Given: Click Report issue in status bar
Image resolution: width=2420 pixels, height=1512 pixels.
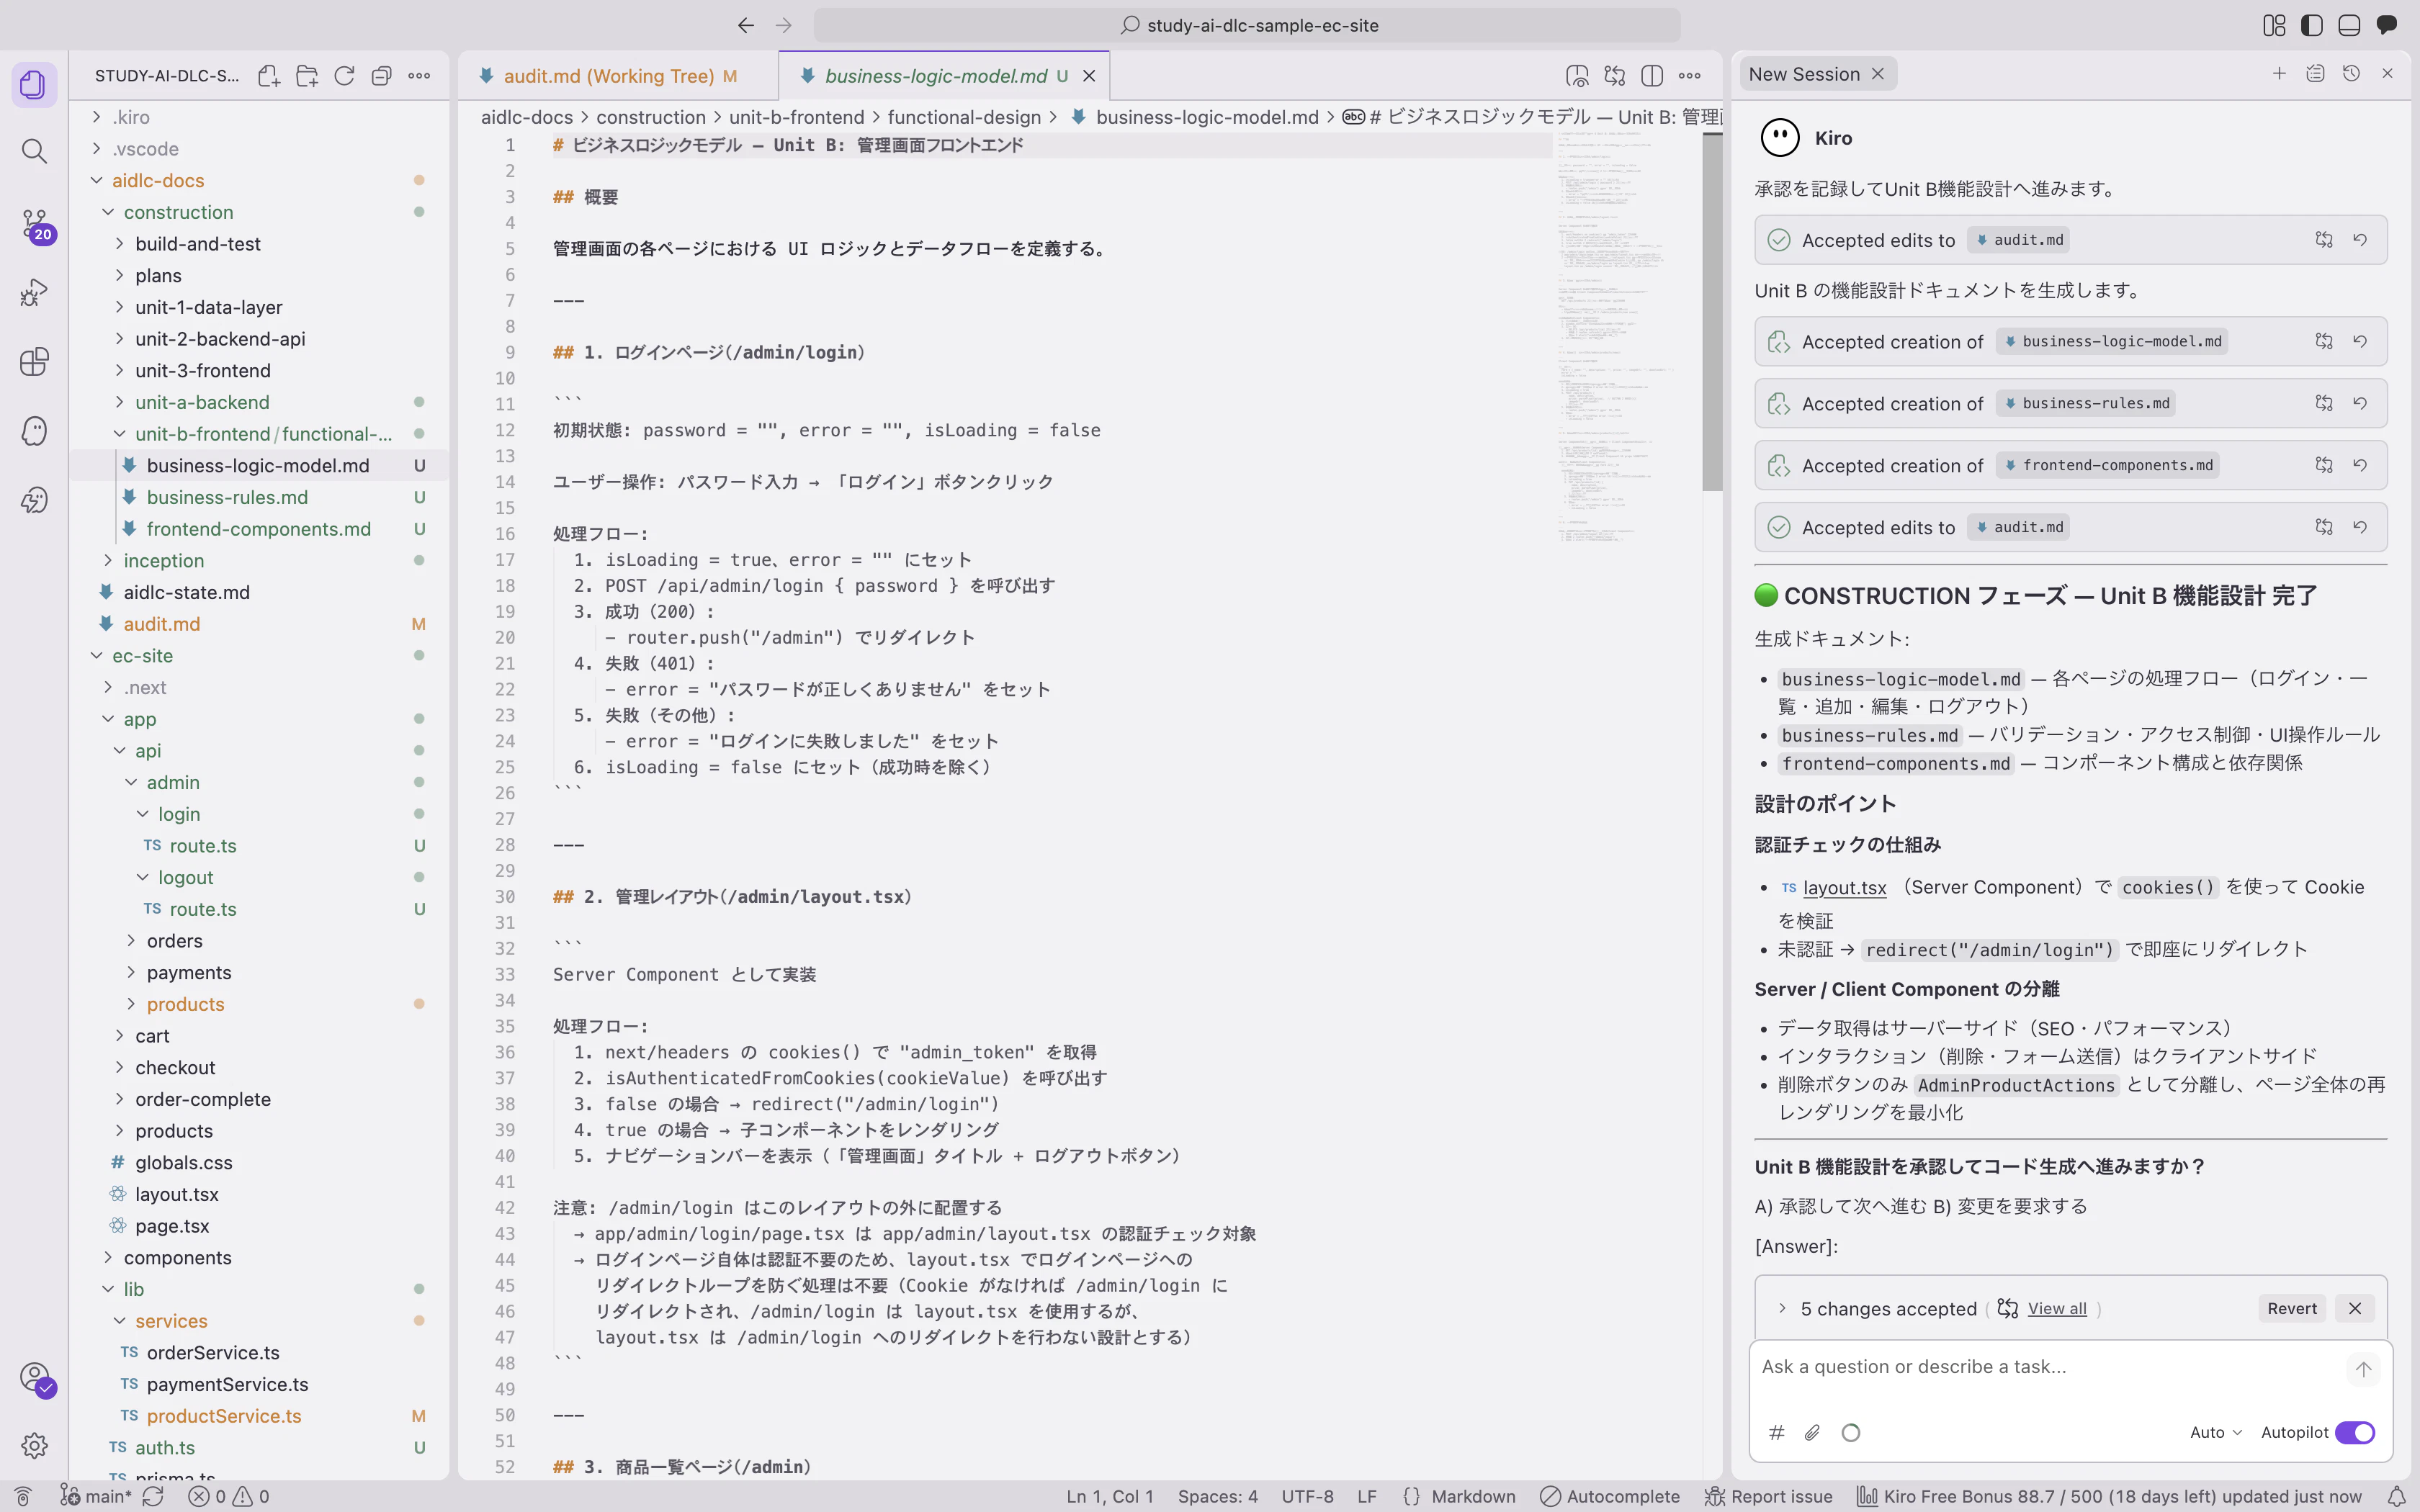Looking at the screenshot, I should (1769, 1496).
